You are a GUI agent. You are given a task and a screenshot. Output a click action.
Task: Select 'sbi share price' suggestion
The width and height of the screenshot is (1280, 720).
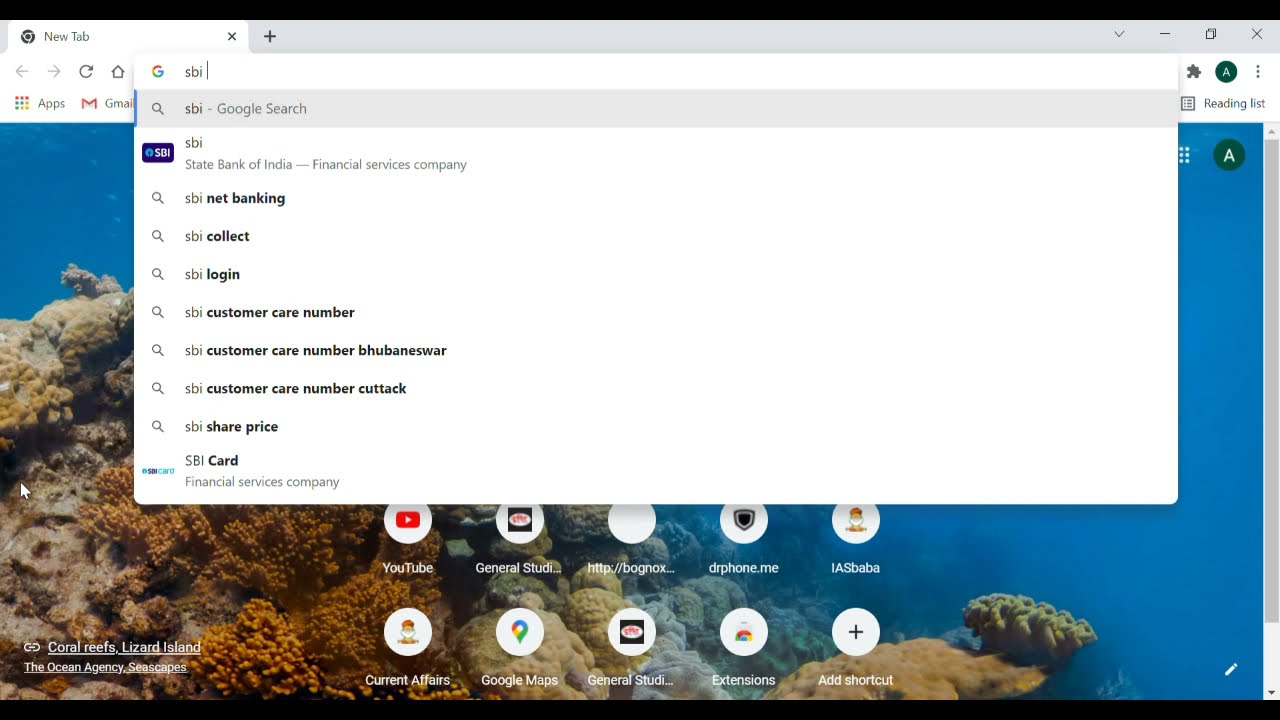click(656, 426)
